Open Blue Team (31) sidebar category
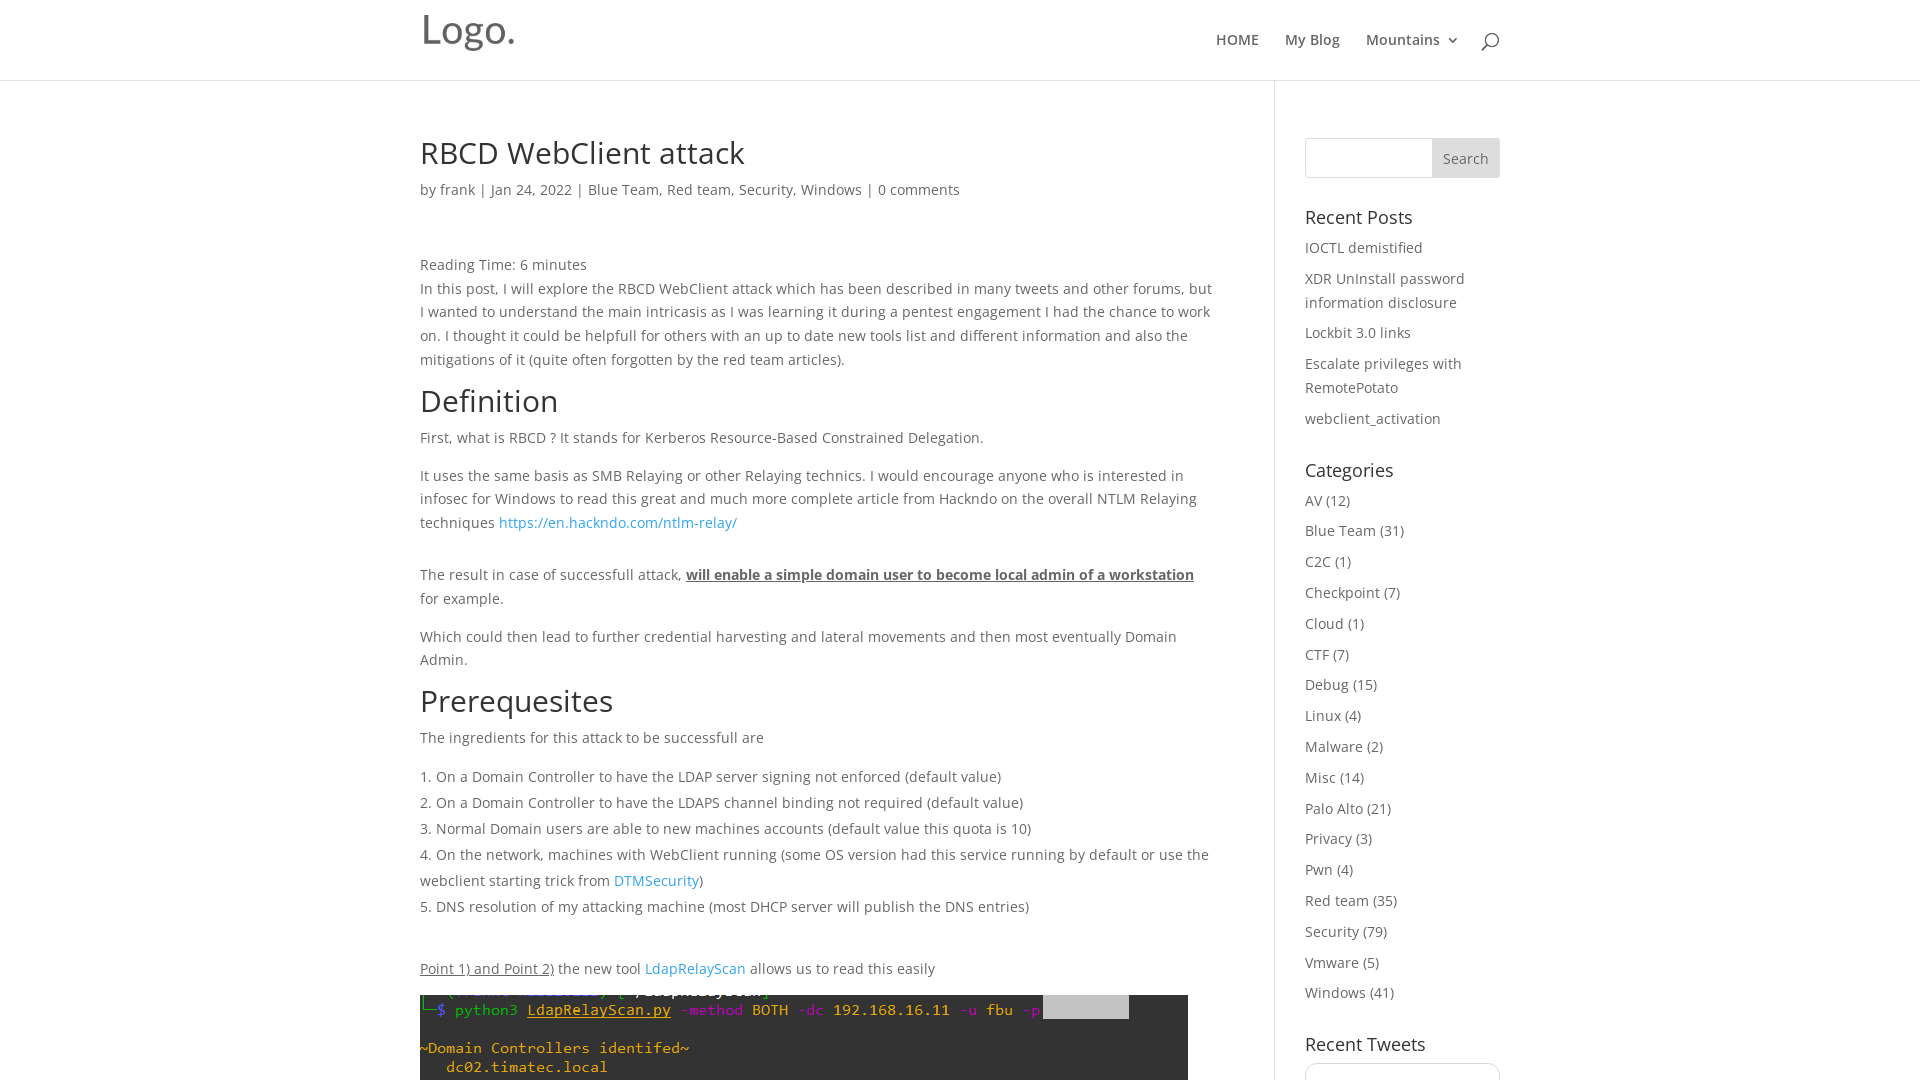Viewport: 1920px width, 1080px height. pyautogui.click(x=1340, y=531)
